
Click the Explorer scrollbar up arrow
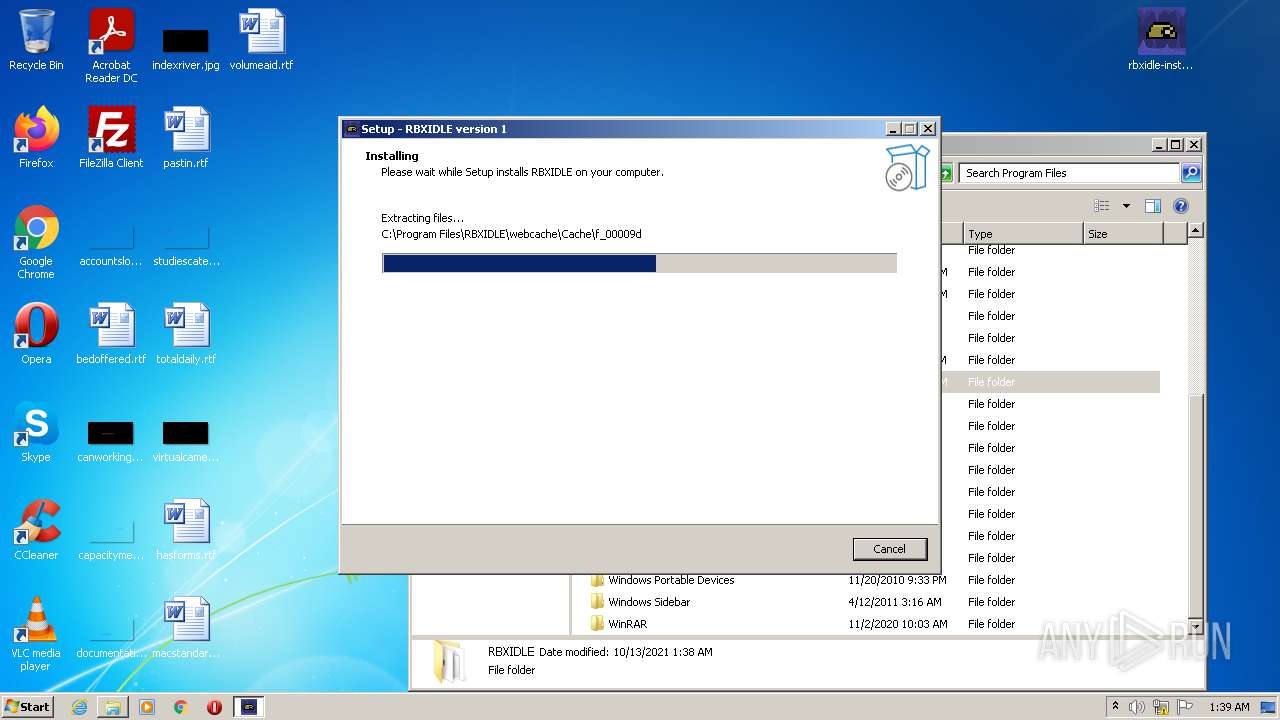[1195, 231]
